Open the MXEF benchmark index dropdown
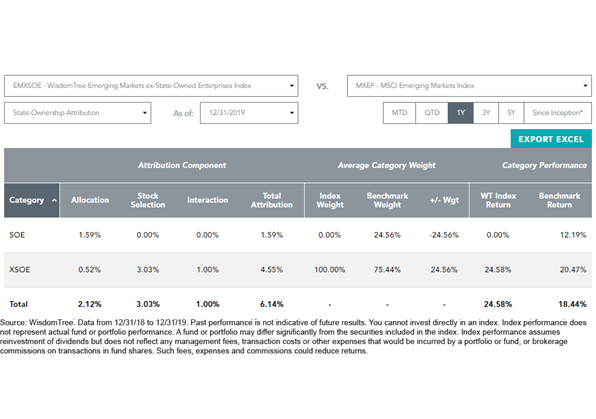 coord(469,86)
